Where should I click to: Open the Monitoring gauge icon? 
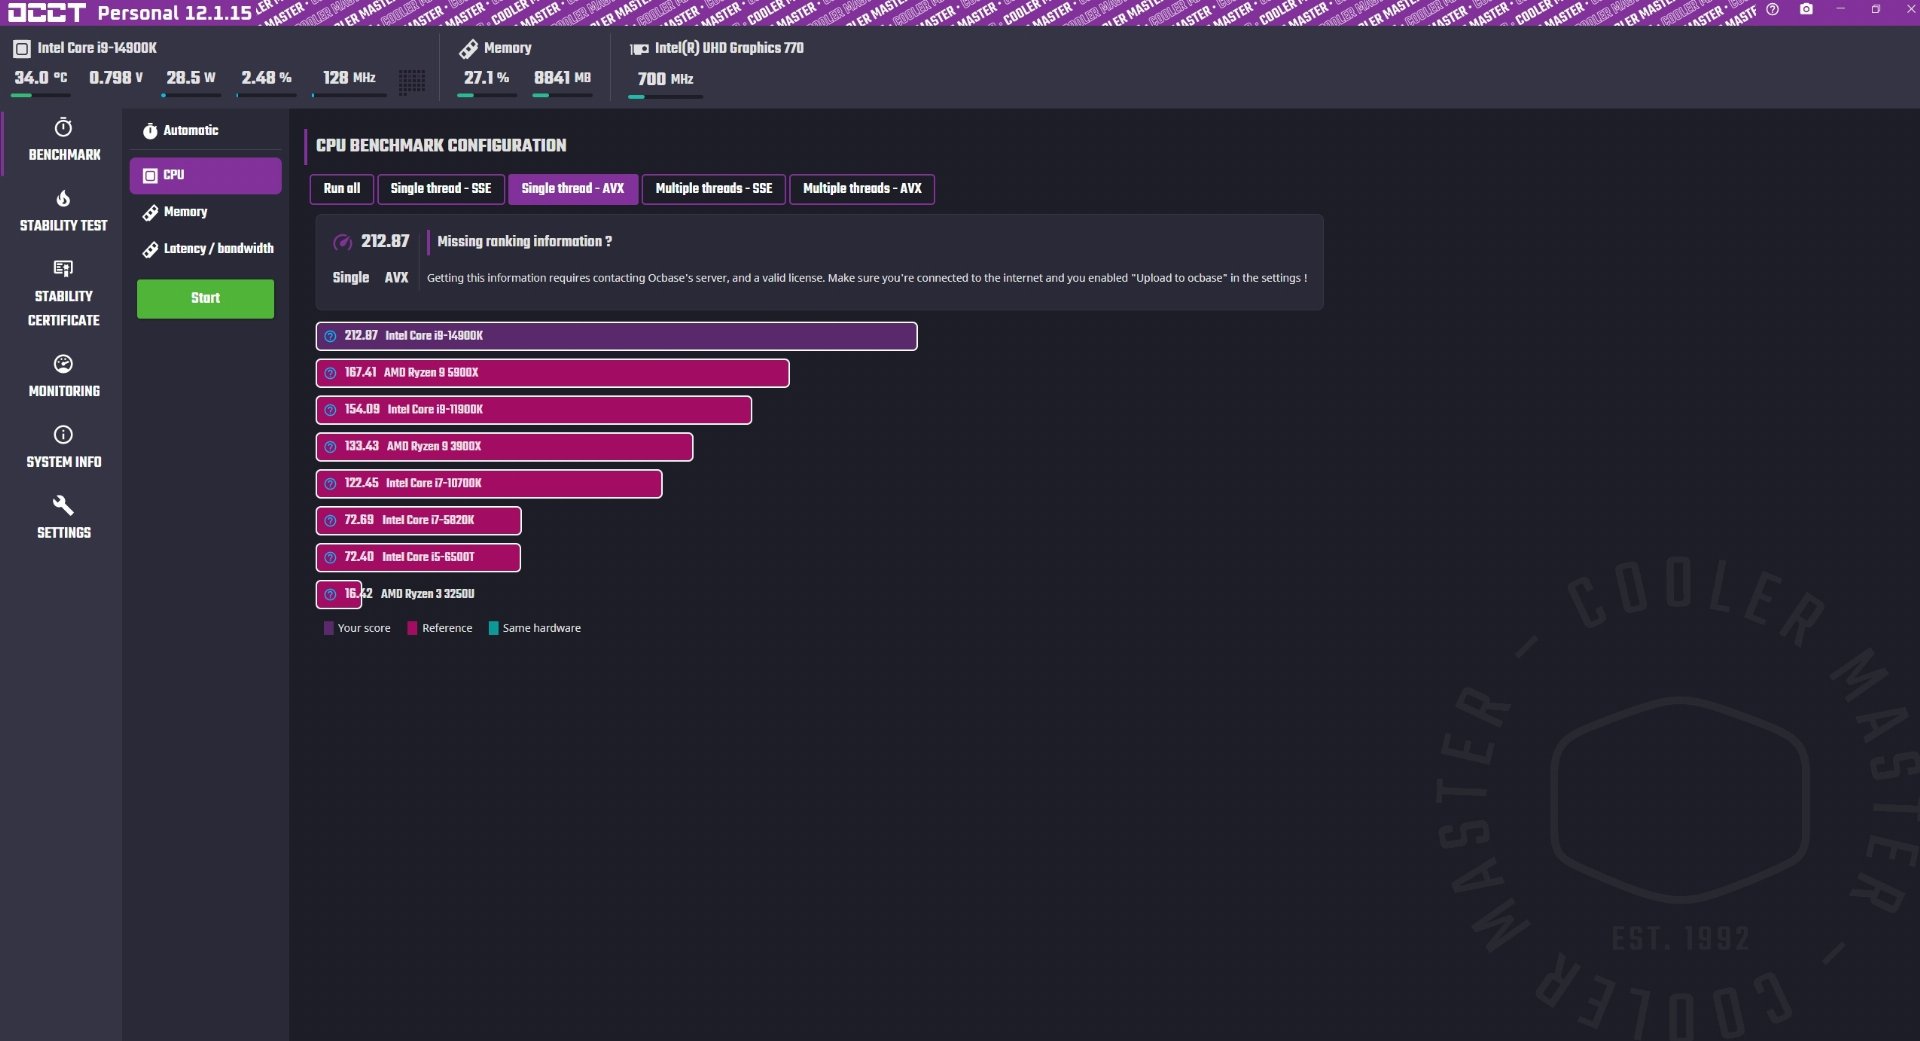[x=63, y=364]
